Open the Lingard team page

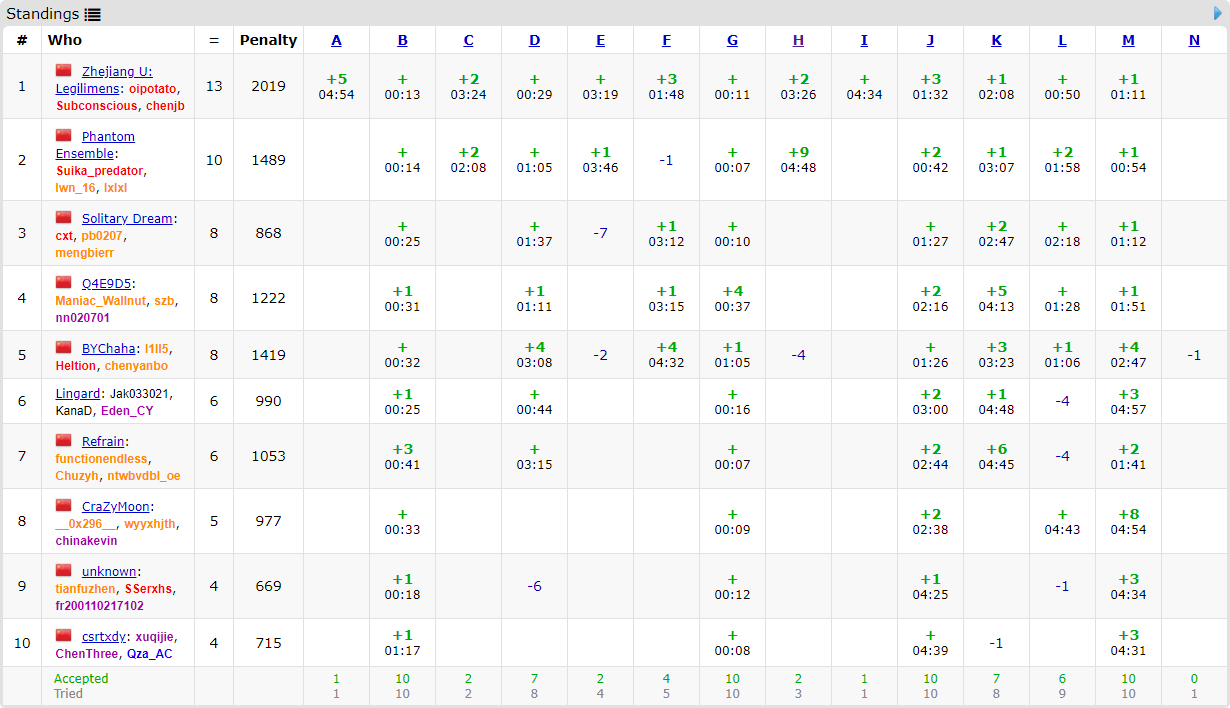[78, 394]
